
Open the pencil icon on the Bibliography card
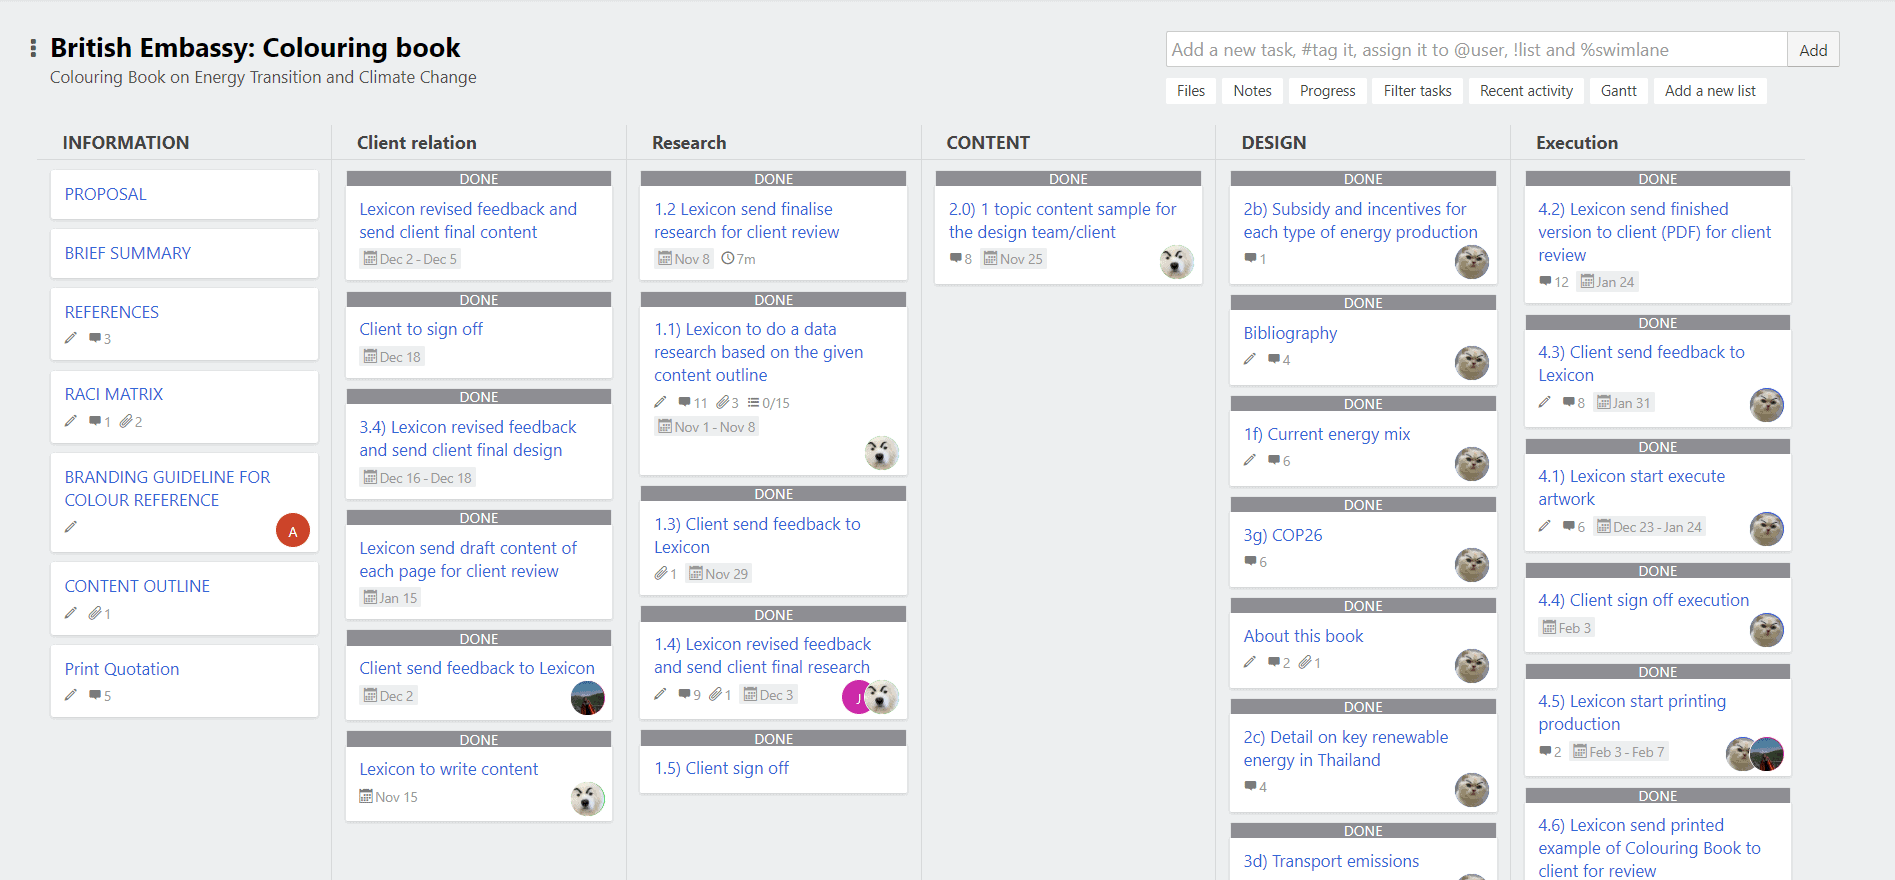coord(1250,359)
